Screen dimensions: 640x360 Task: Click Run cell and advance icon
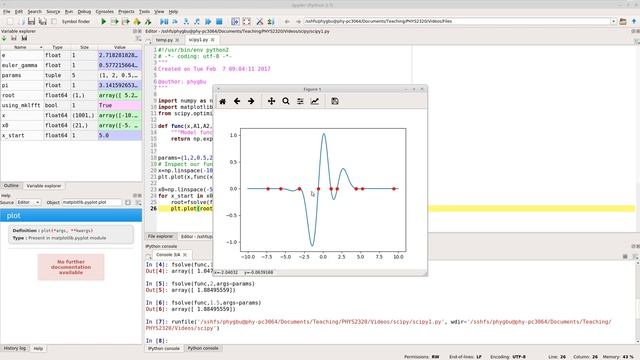[x=126, y=21]
